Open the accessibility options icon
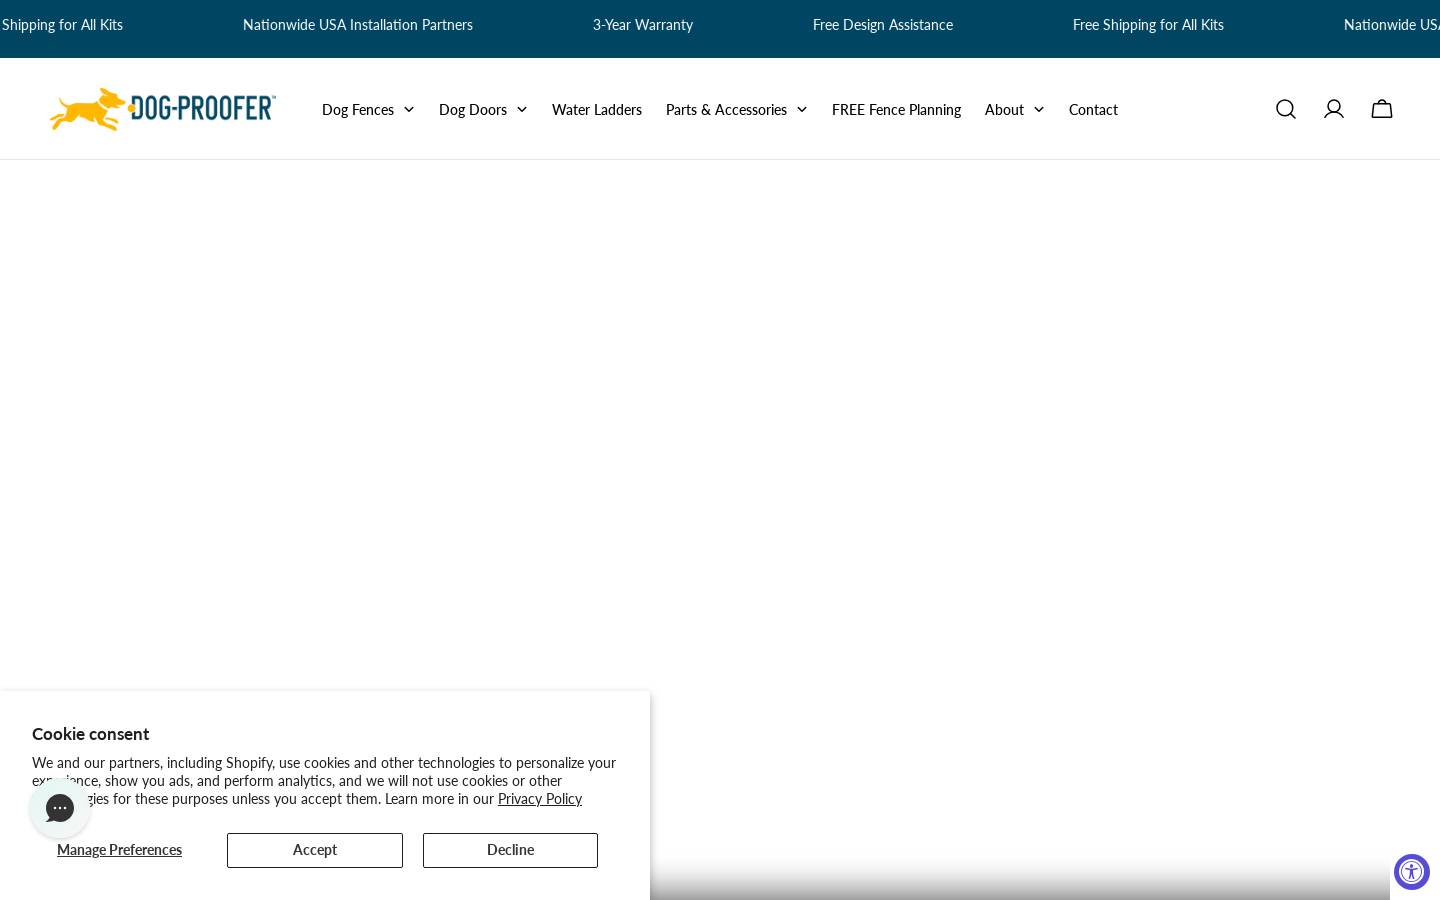Image resolution: width=1440 pixels, height=900 pixels. (1412, 872)
